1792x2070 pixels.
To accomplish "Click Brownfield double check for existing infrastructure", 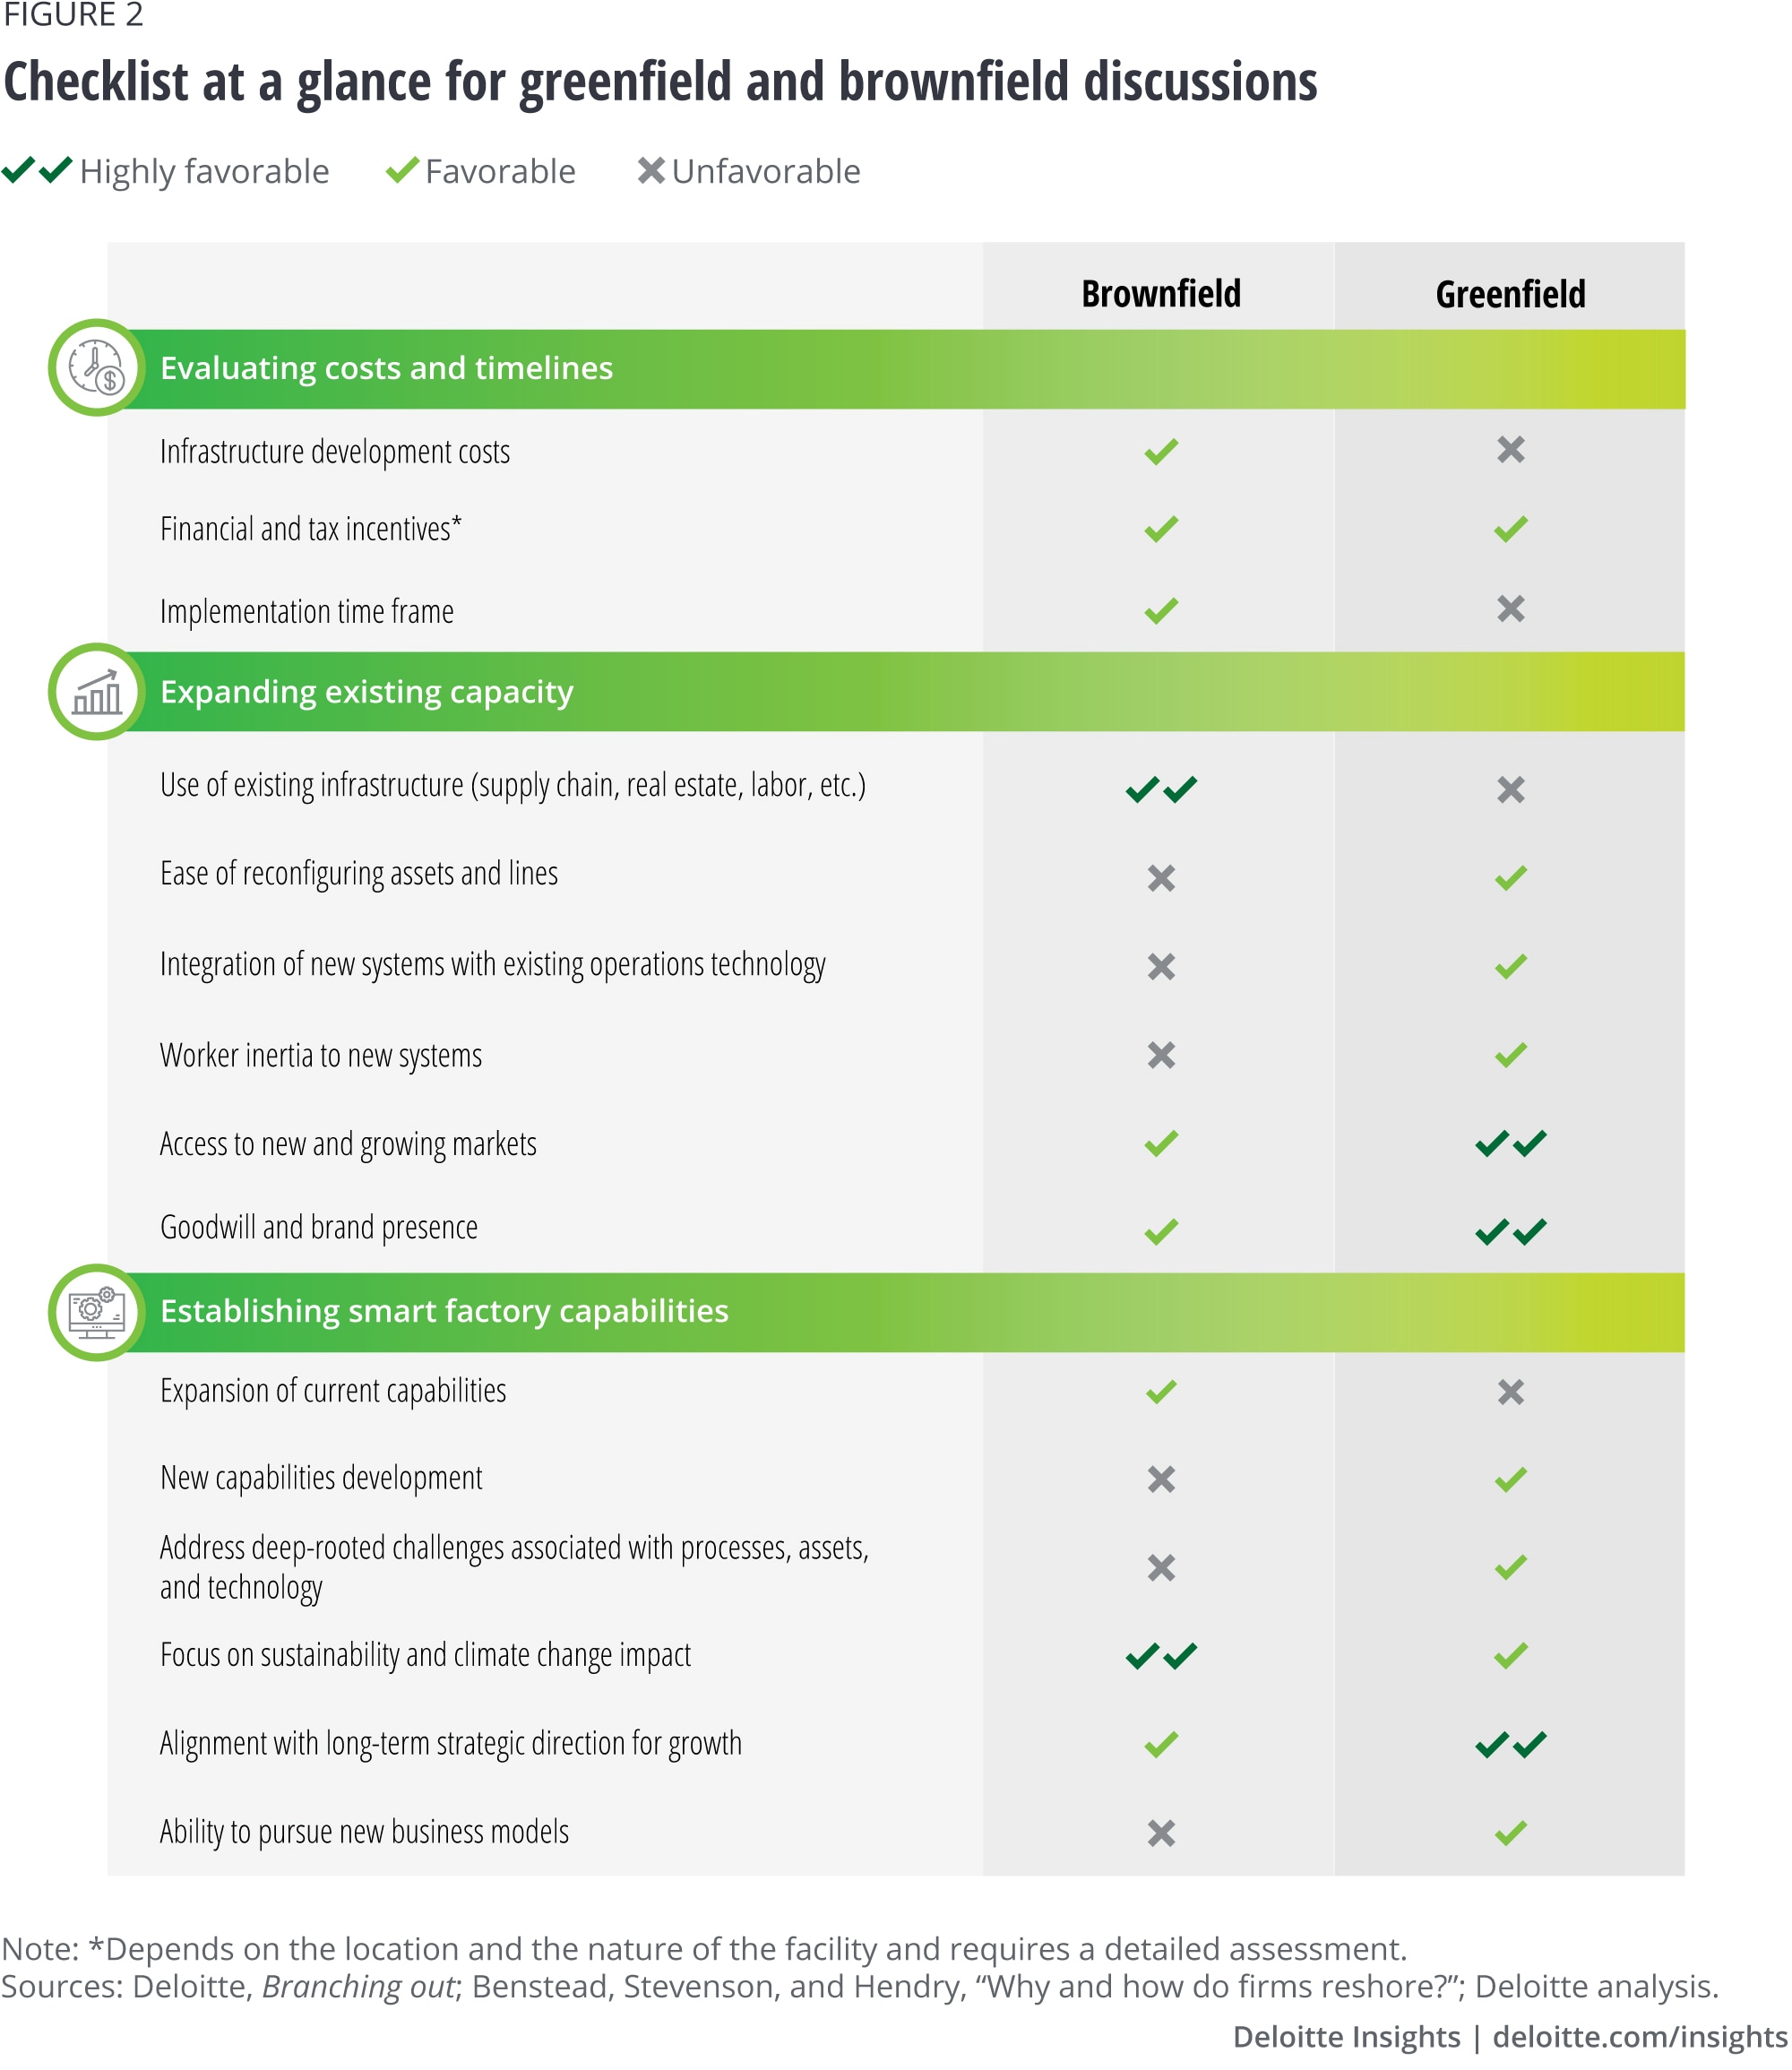I will pos(1160,790).
